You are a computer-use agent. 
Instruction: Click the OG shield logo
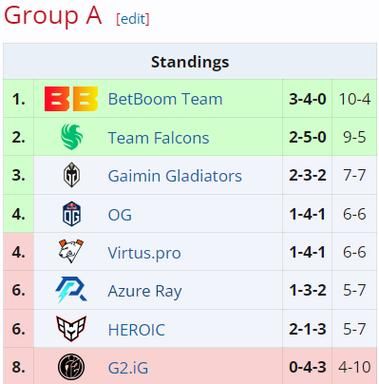[72, 214]
